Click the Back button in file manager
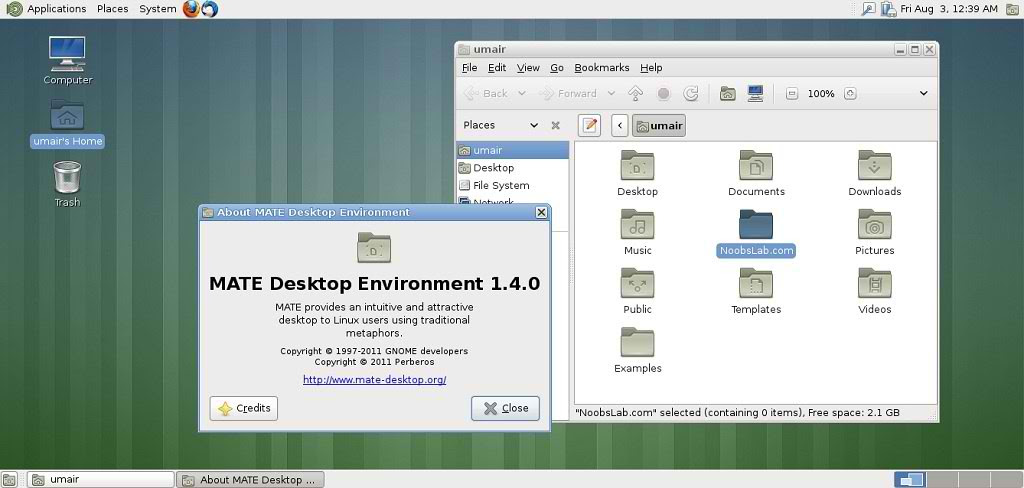 tap(486, 93)
